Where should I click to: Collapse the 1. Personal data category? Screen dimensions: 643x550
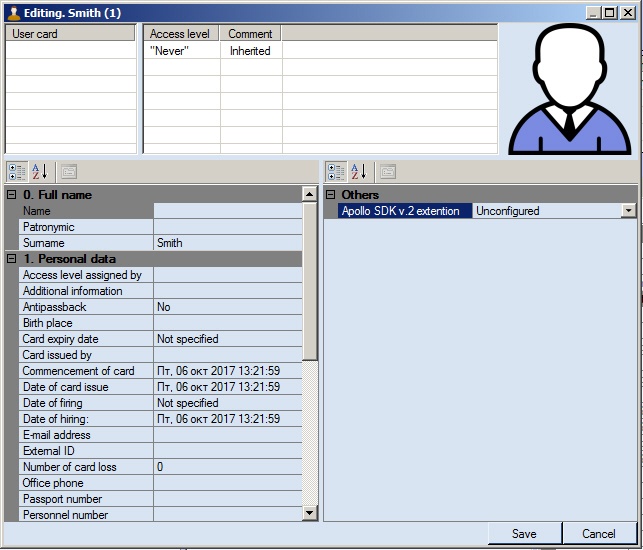(12, 259)
